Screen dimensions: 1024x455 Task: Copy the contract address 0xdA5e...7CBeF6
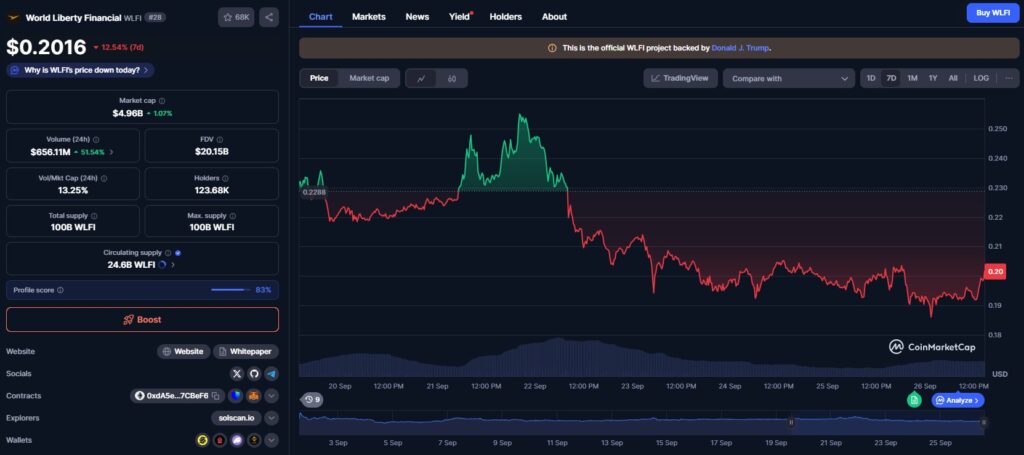pyautogui.click(x=215, y=396)
